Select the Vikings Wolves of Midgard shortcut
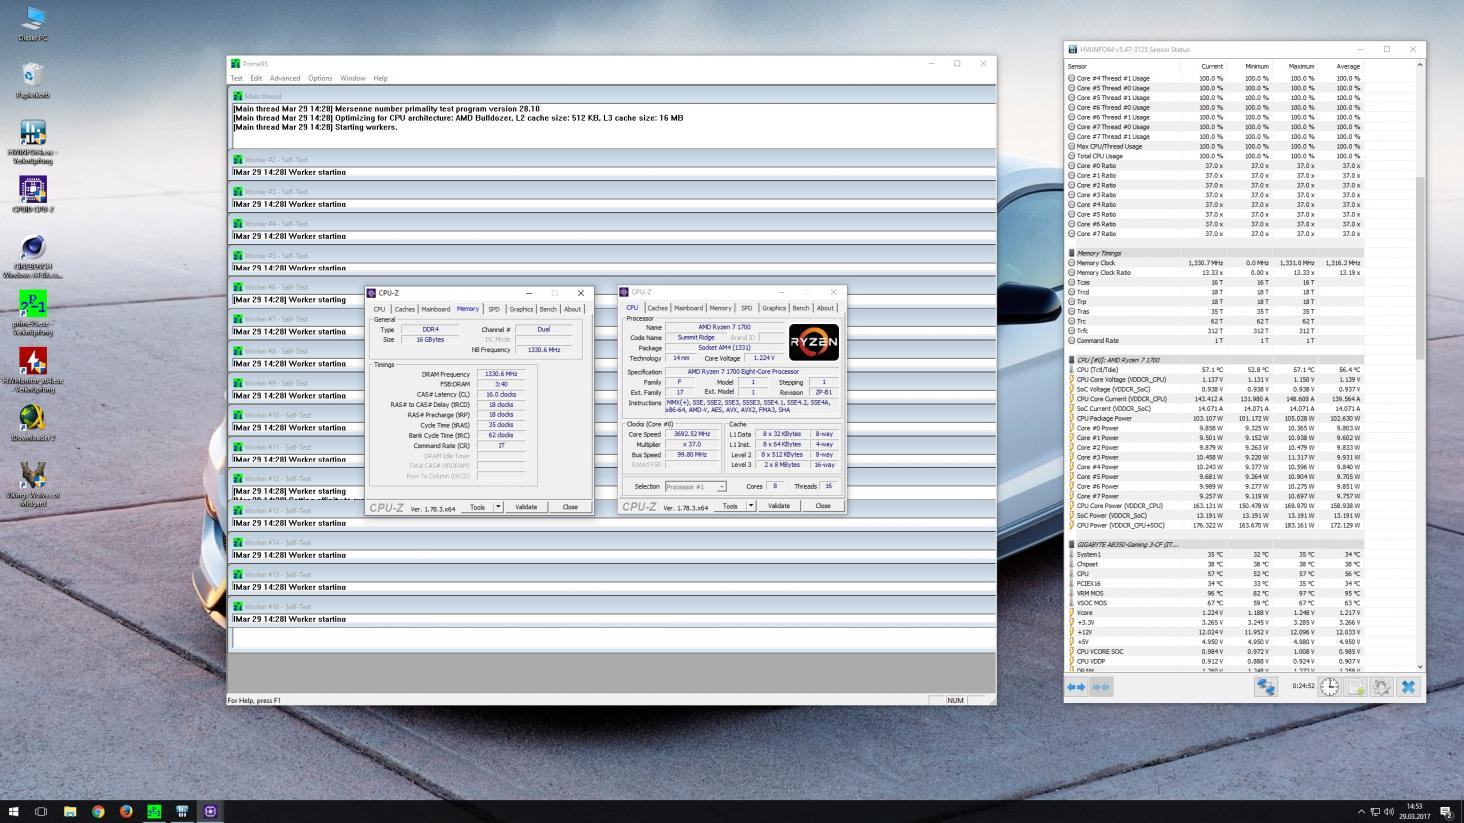1464x823 pixels. 33,484
